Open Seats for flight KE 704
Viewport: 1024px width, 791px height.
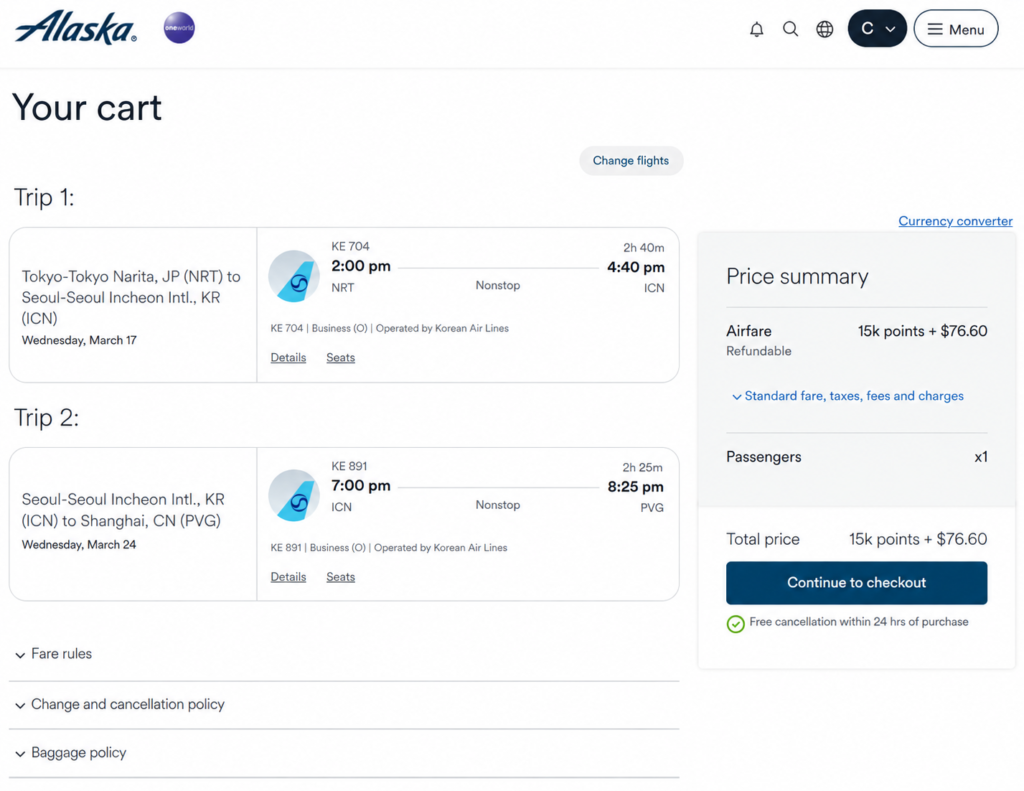[x=340, y=357]
